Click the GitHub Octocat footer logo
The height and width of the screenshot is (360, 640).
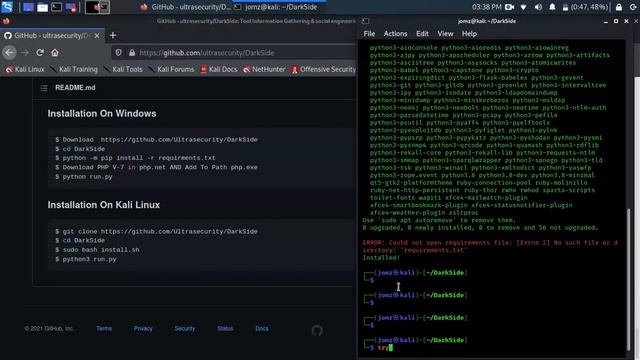tap(317, 330)
